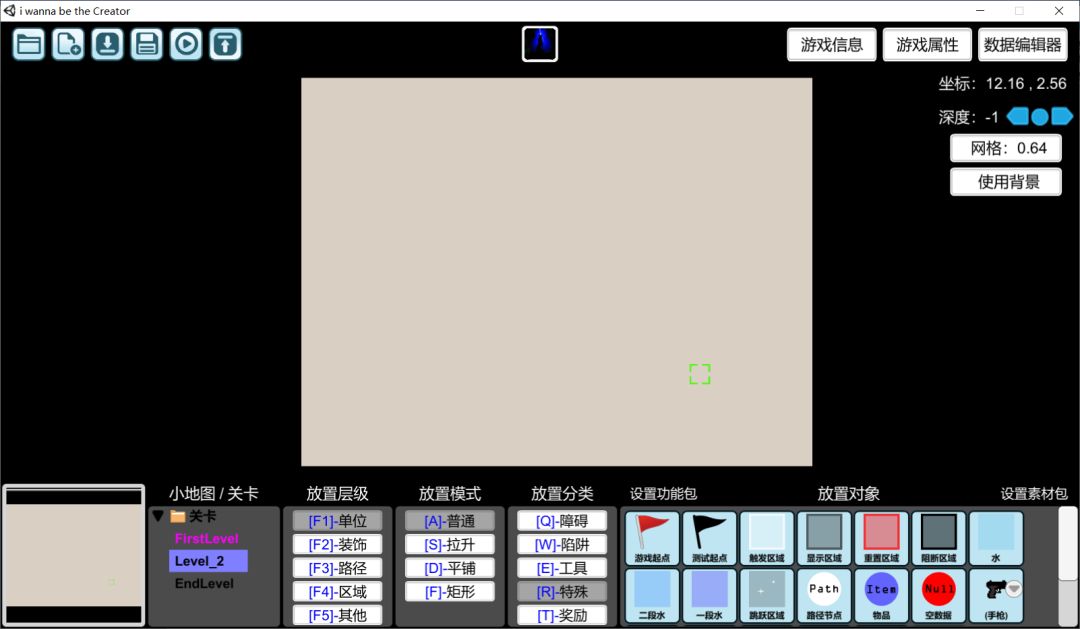This screenshot has height=629, width=1080.
Task: Select the black flag 测试起点 object
Action: 710,538
